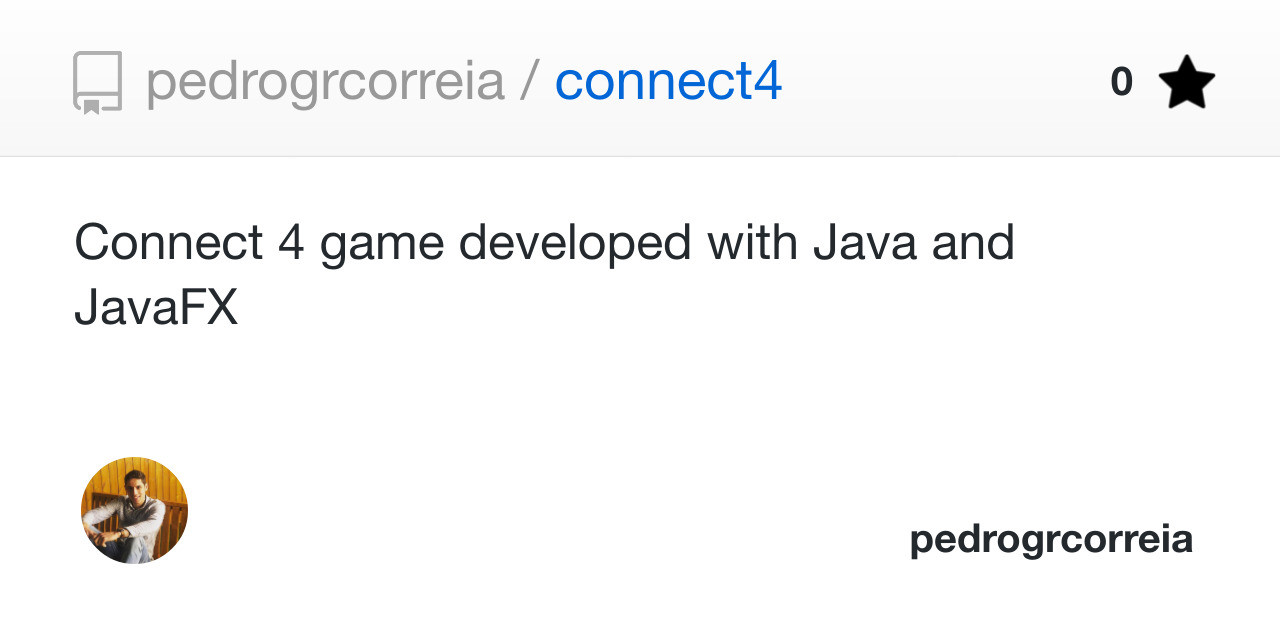This screenshot has height=640, width=1280.
Task: Click the pedrogrcorreia username at bottom right
Action: point(1049,538)
